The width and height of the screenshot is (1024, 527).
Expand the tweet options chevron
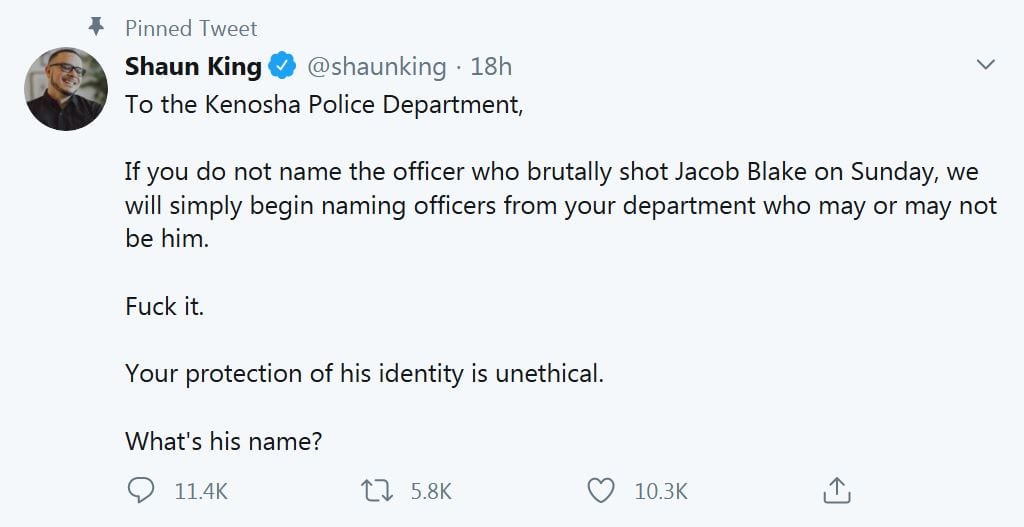pos(985,65)
